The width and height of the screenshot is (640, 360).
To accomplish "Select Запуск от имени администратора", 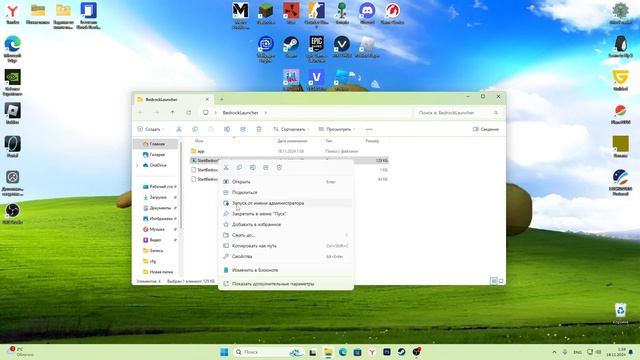I will [x=286, y=203].
